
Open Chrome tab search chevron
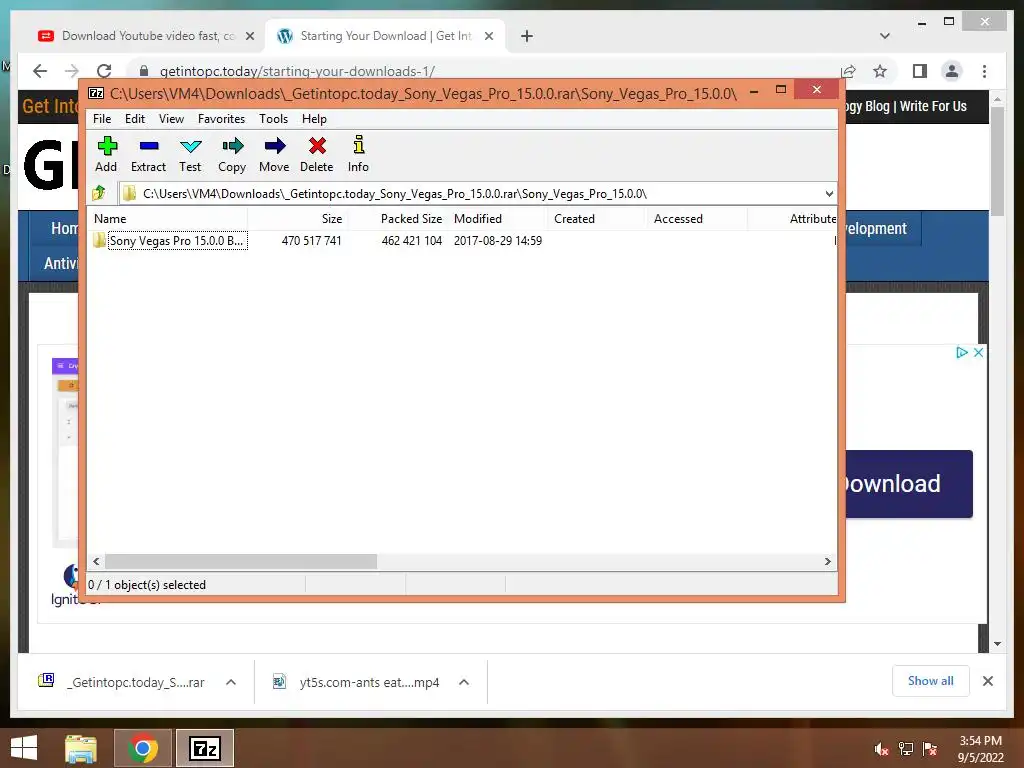pos(885,36)
